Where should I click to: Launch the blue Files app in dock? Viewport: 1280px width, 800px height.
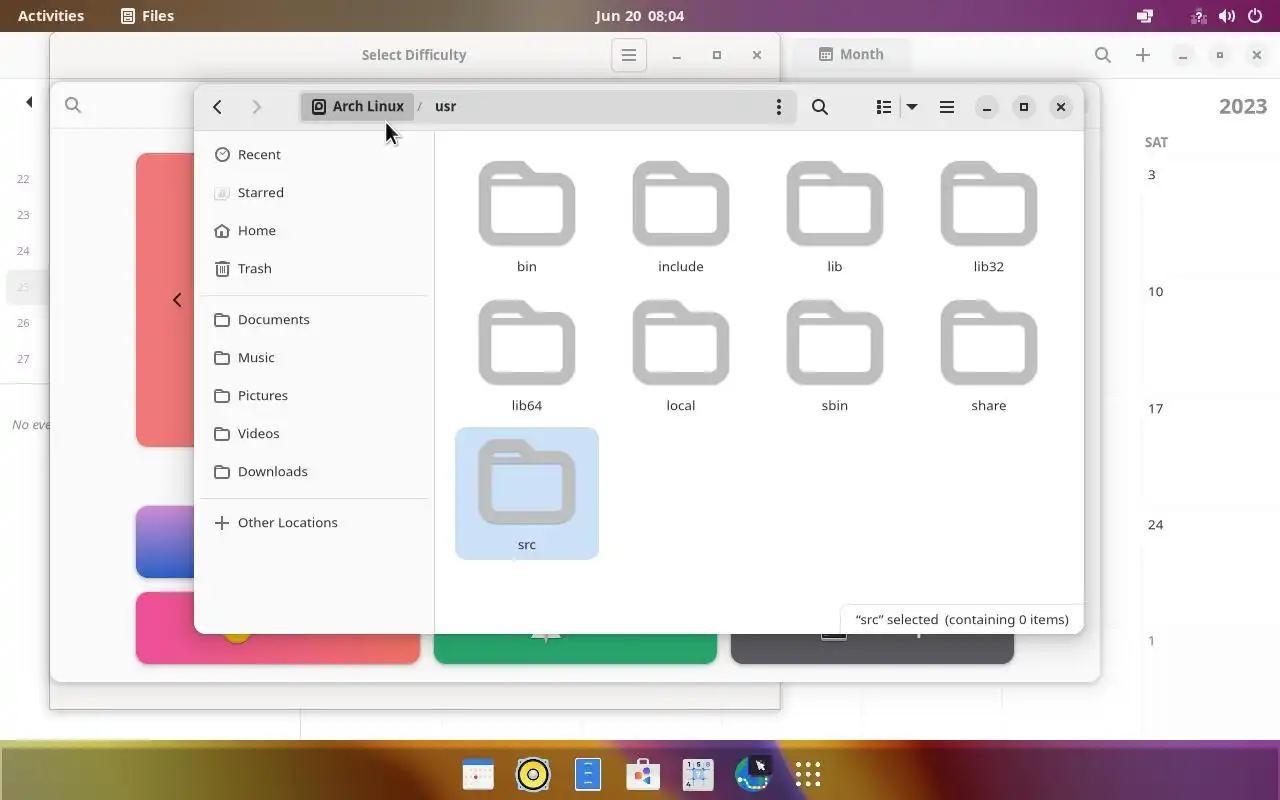coord(588,774)
